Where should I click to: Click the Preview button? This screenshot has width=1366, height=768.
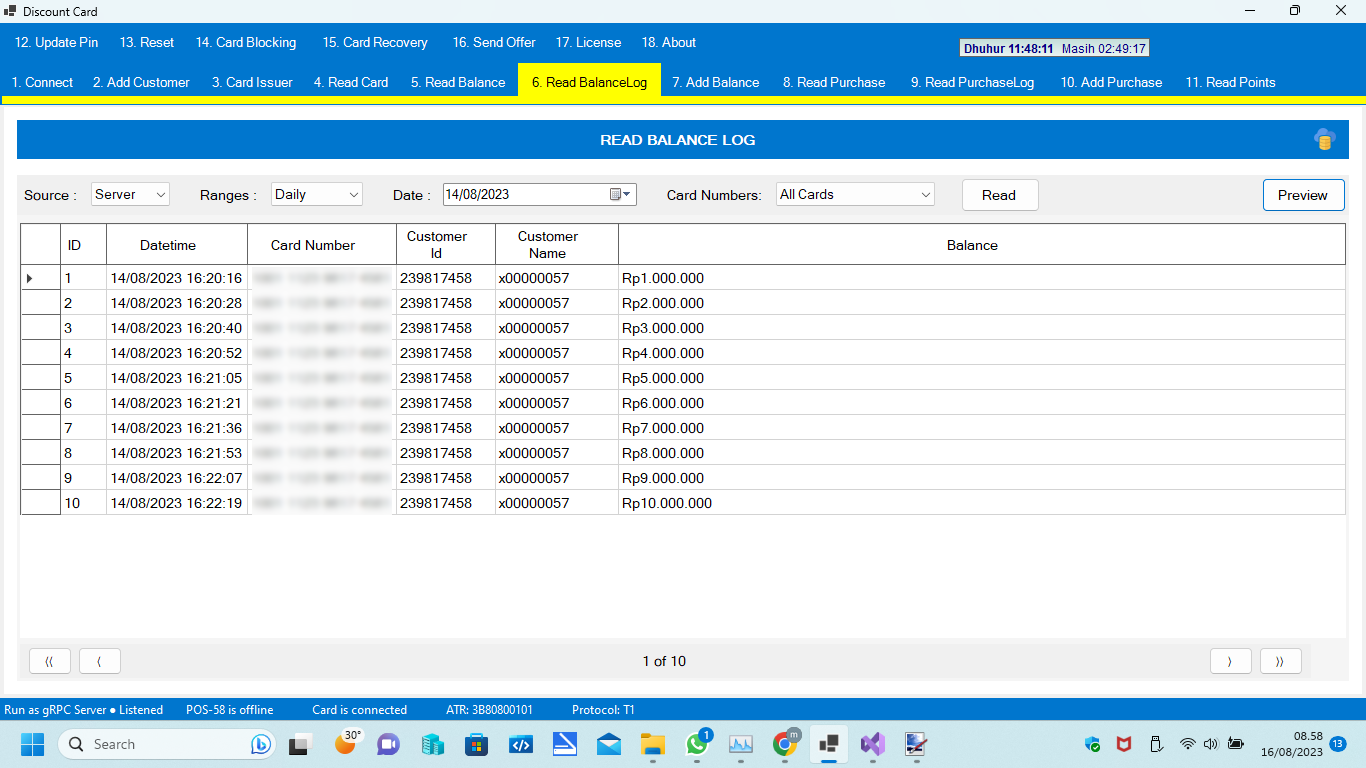point(1303,195)
